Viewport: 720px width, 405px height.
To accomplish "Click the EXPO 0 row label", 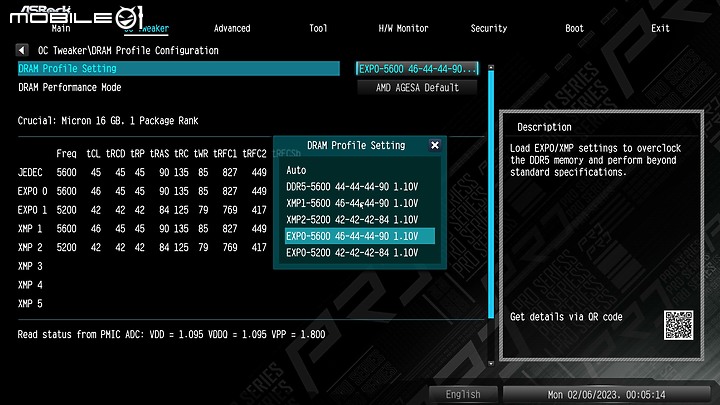I will 32,191.
